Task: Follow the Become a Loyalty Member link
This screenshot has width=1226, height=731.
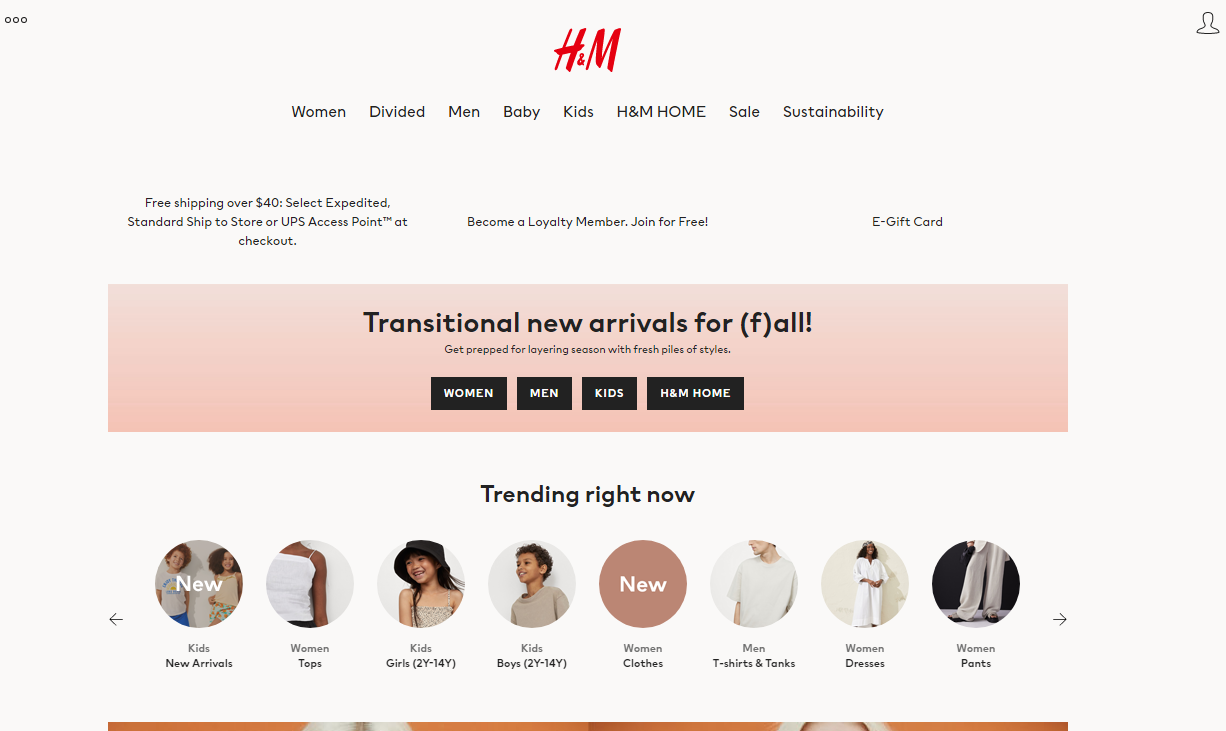Action: click(x=587, y=222)
